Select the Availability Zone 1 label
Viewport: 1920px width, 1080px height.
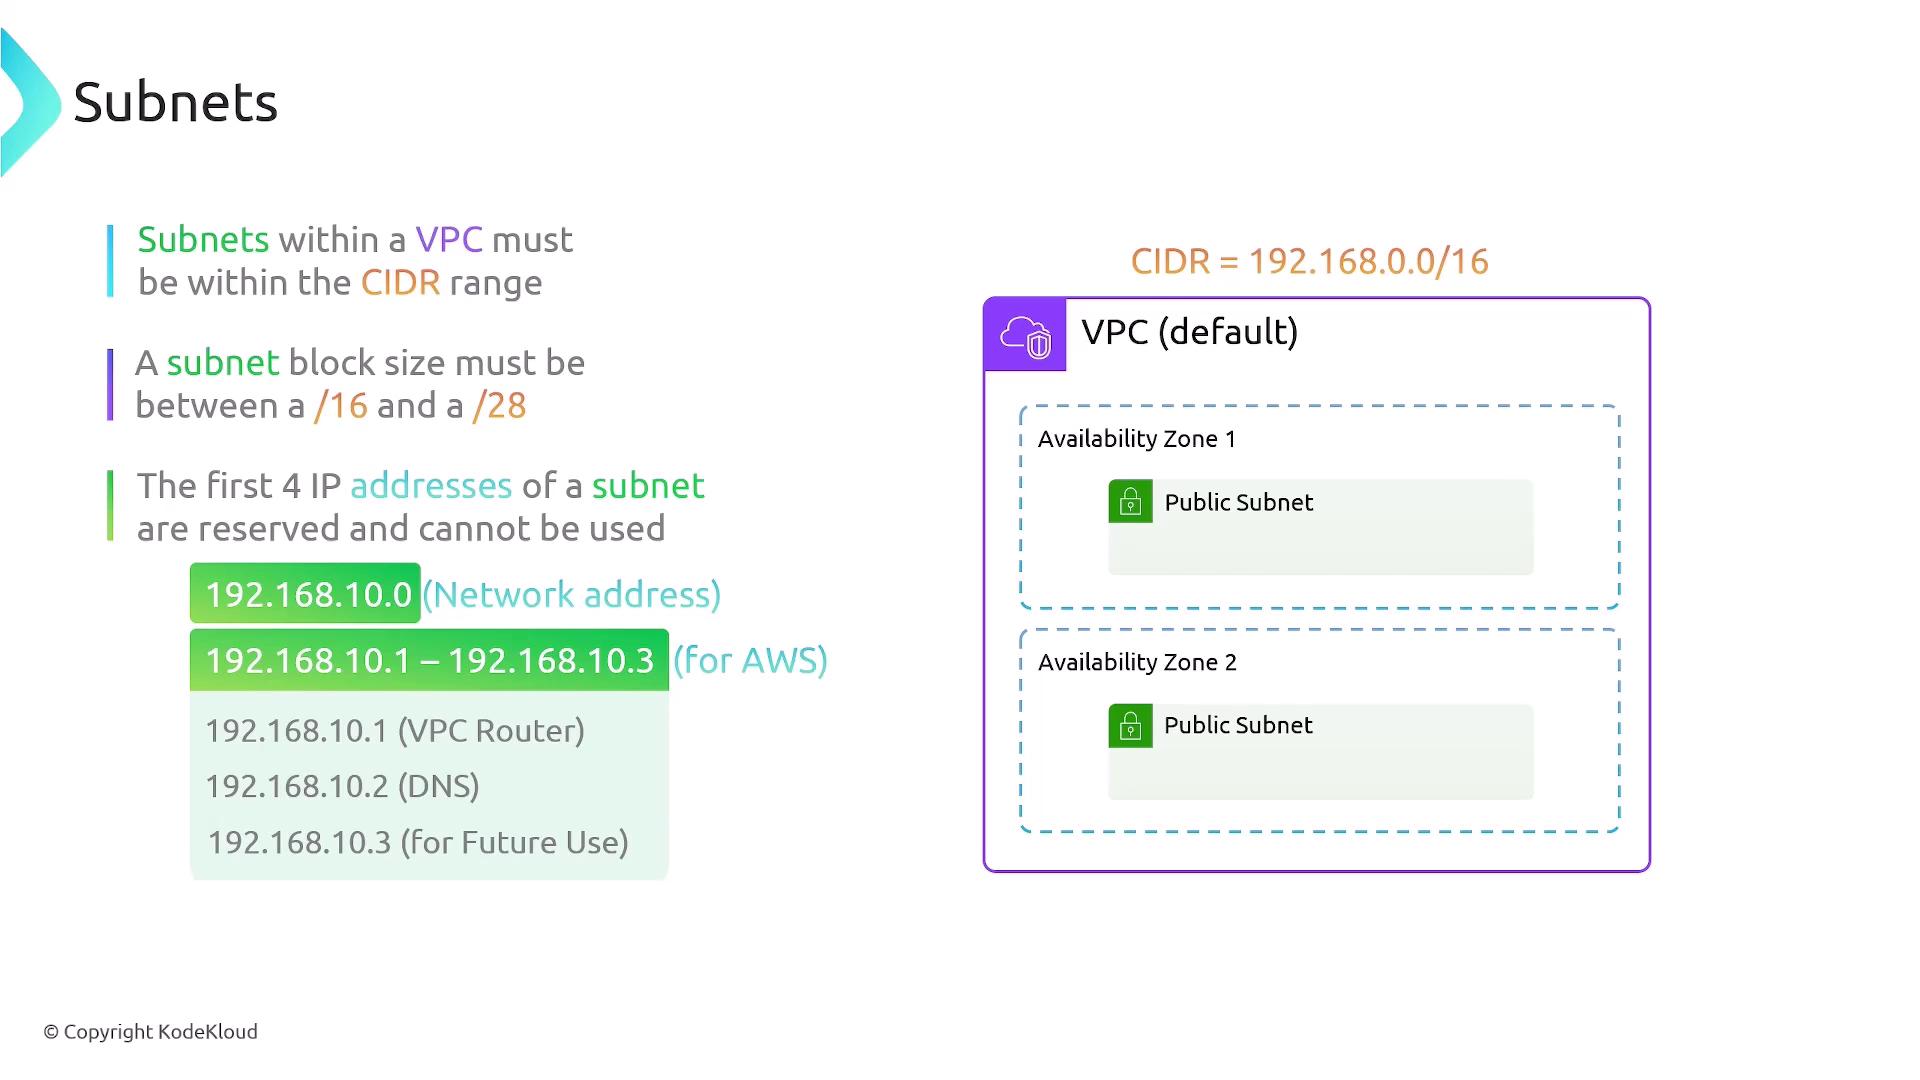click(x=1136, y=439)
